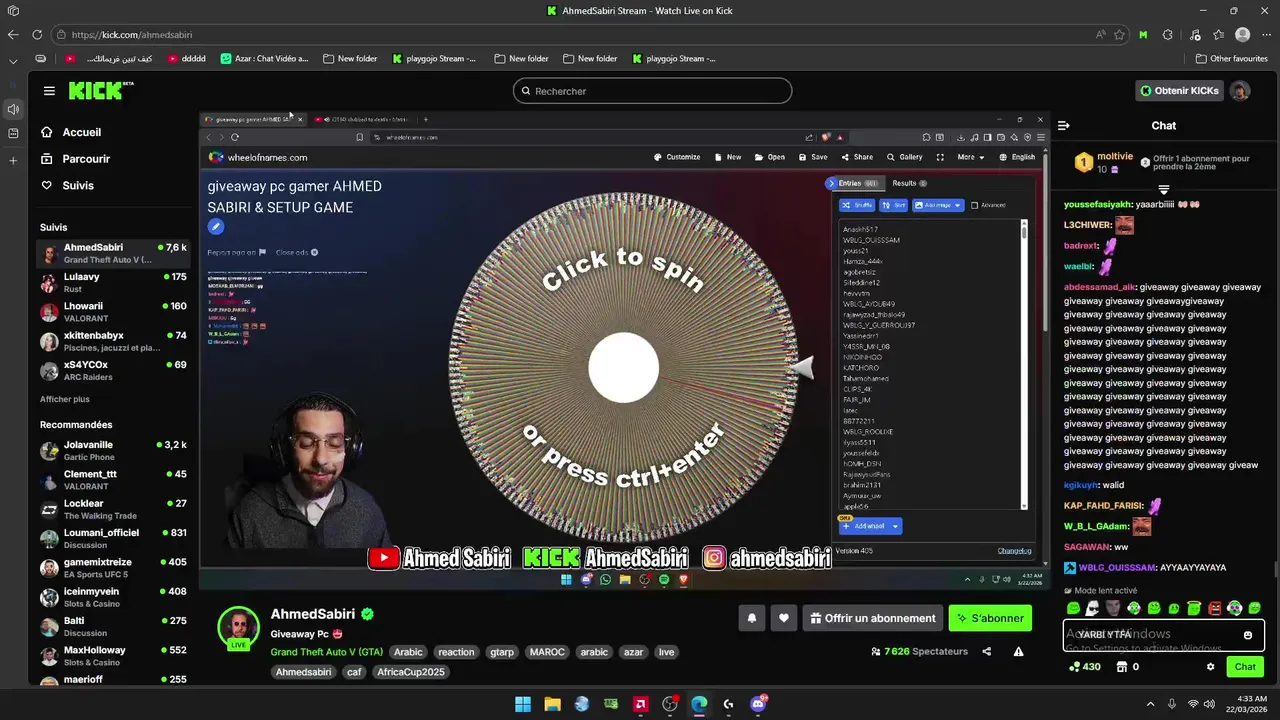Screen dimensions: 1280x720
Task: Open Jolavanille recommended channel
Action: [x=113, y=451]
